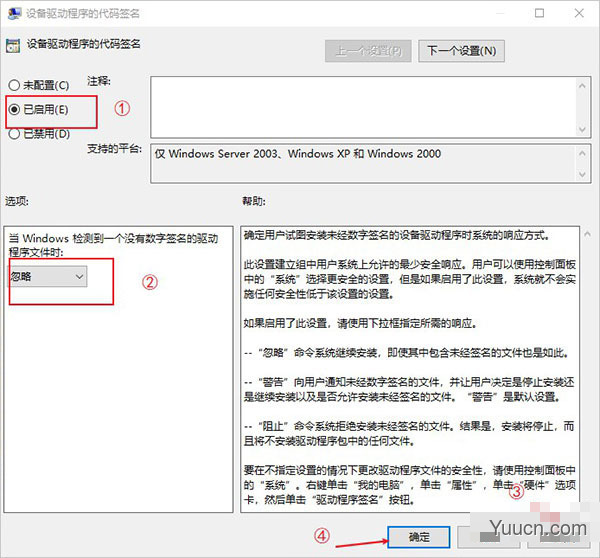The image size is (600, 558).
Task: Click the 支持的平台 box scroll down arrow
Action: click(x=582, y=175)
